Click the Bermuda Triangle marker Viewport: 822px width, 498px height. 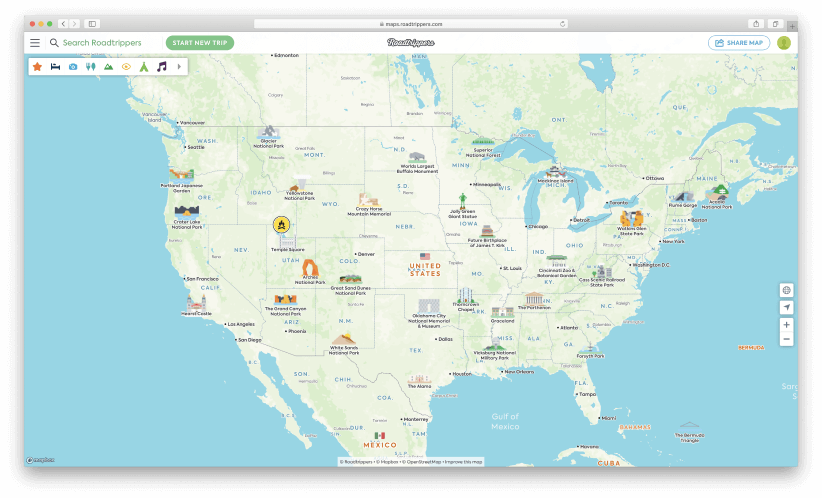pyautogui.click(x=689, y=425)
